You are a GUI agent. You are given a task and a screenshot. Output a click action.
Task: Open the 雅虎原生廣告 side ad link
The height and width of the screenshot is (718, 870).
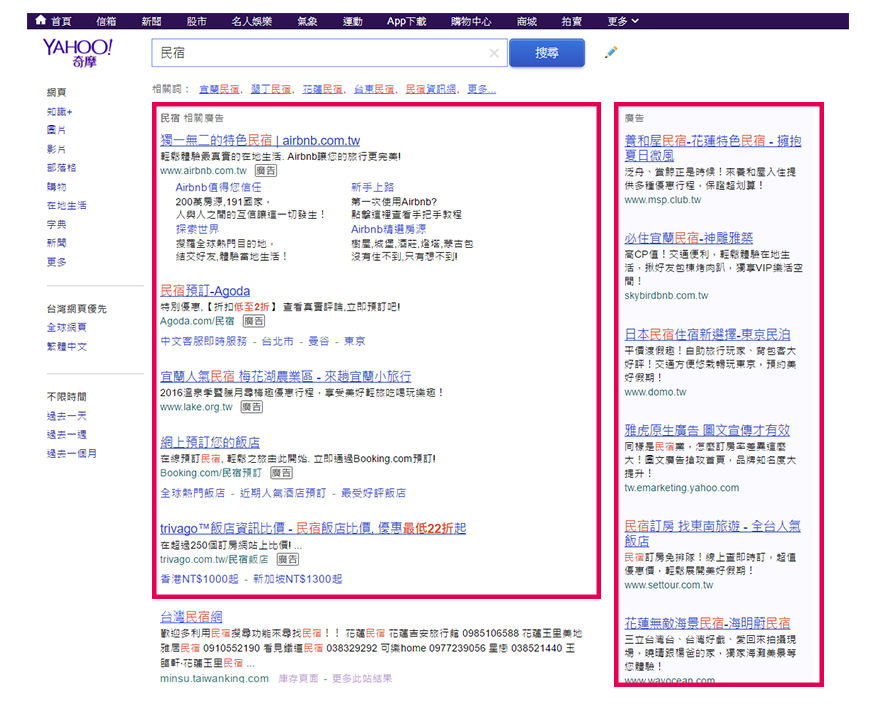707,430
